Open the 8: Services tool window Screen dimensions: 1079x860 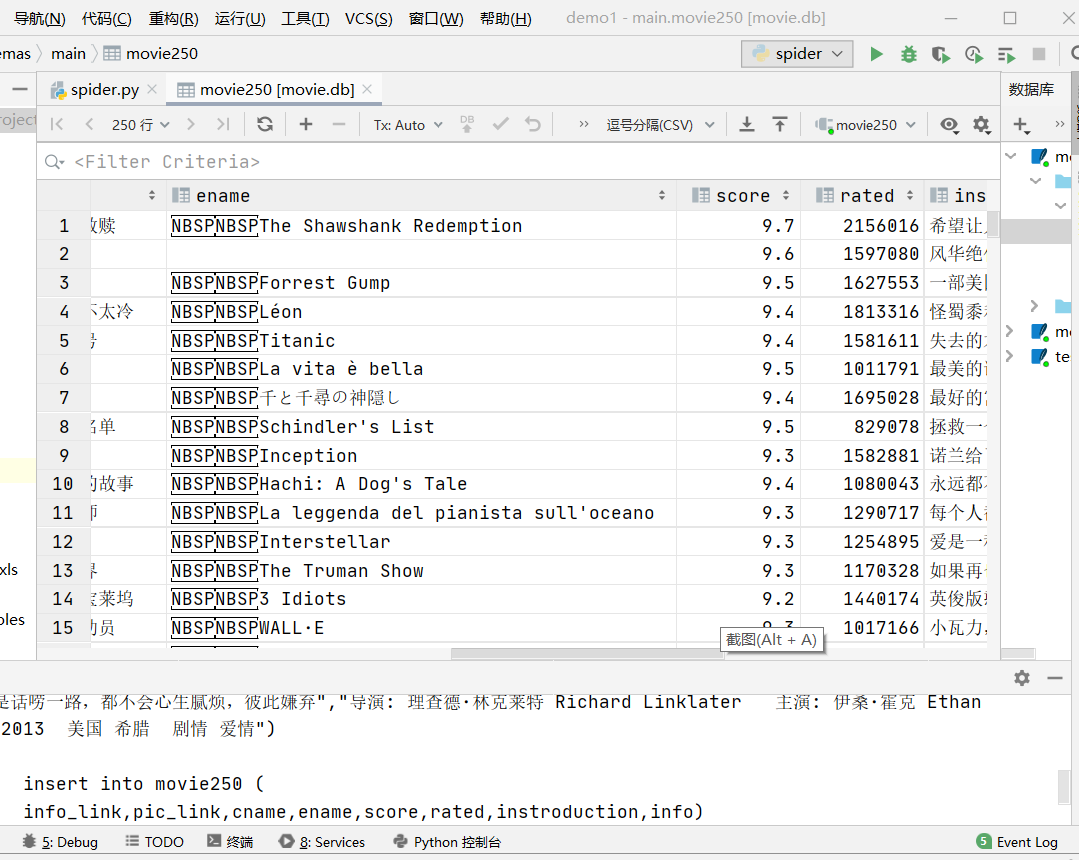(322, 842)
